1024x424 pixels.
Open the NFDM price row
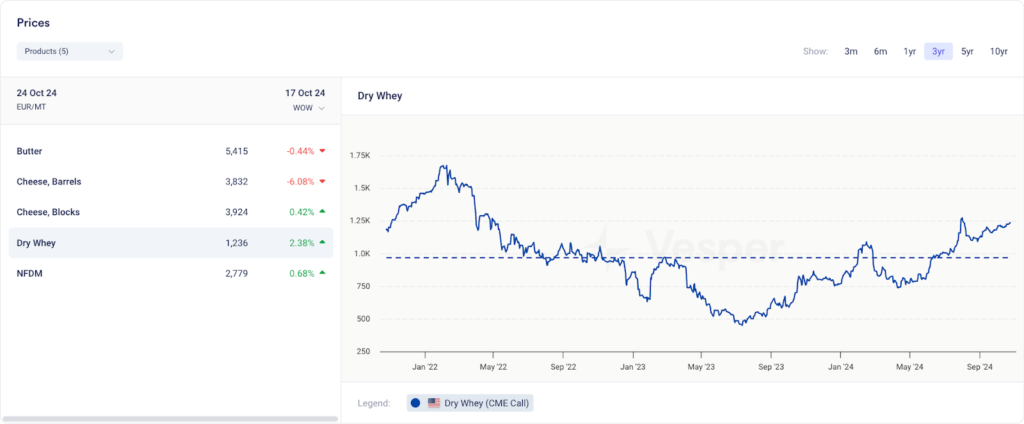tap(29, 273)
